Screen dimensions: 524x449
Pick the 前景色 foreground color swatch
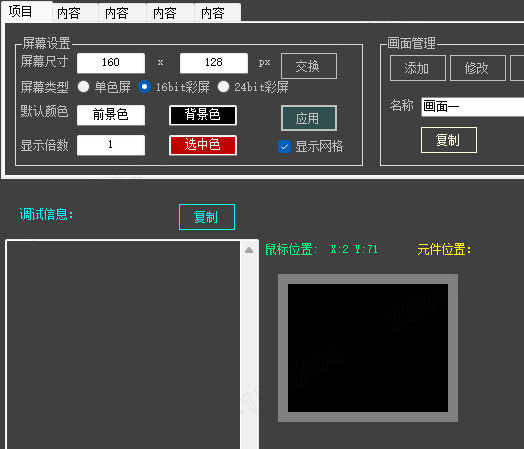[111, 115]
